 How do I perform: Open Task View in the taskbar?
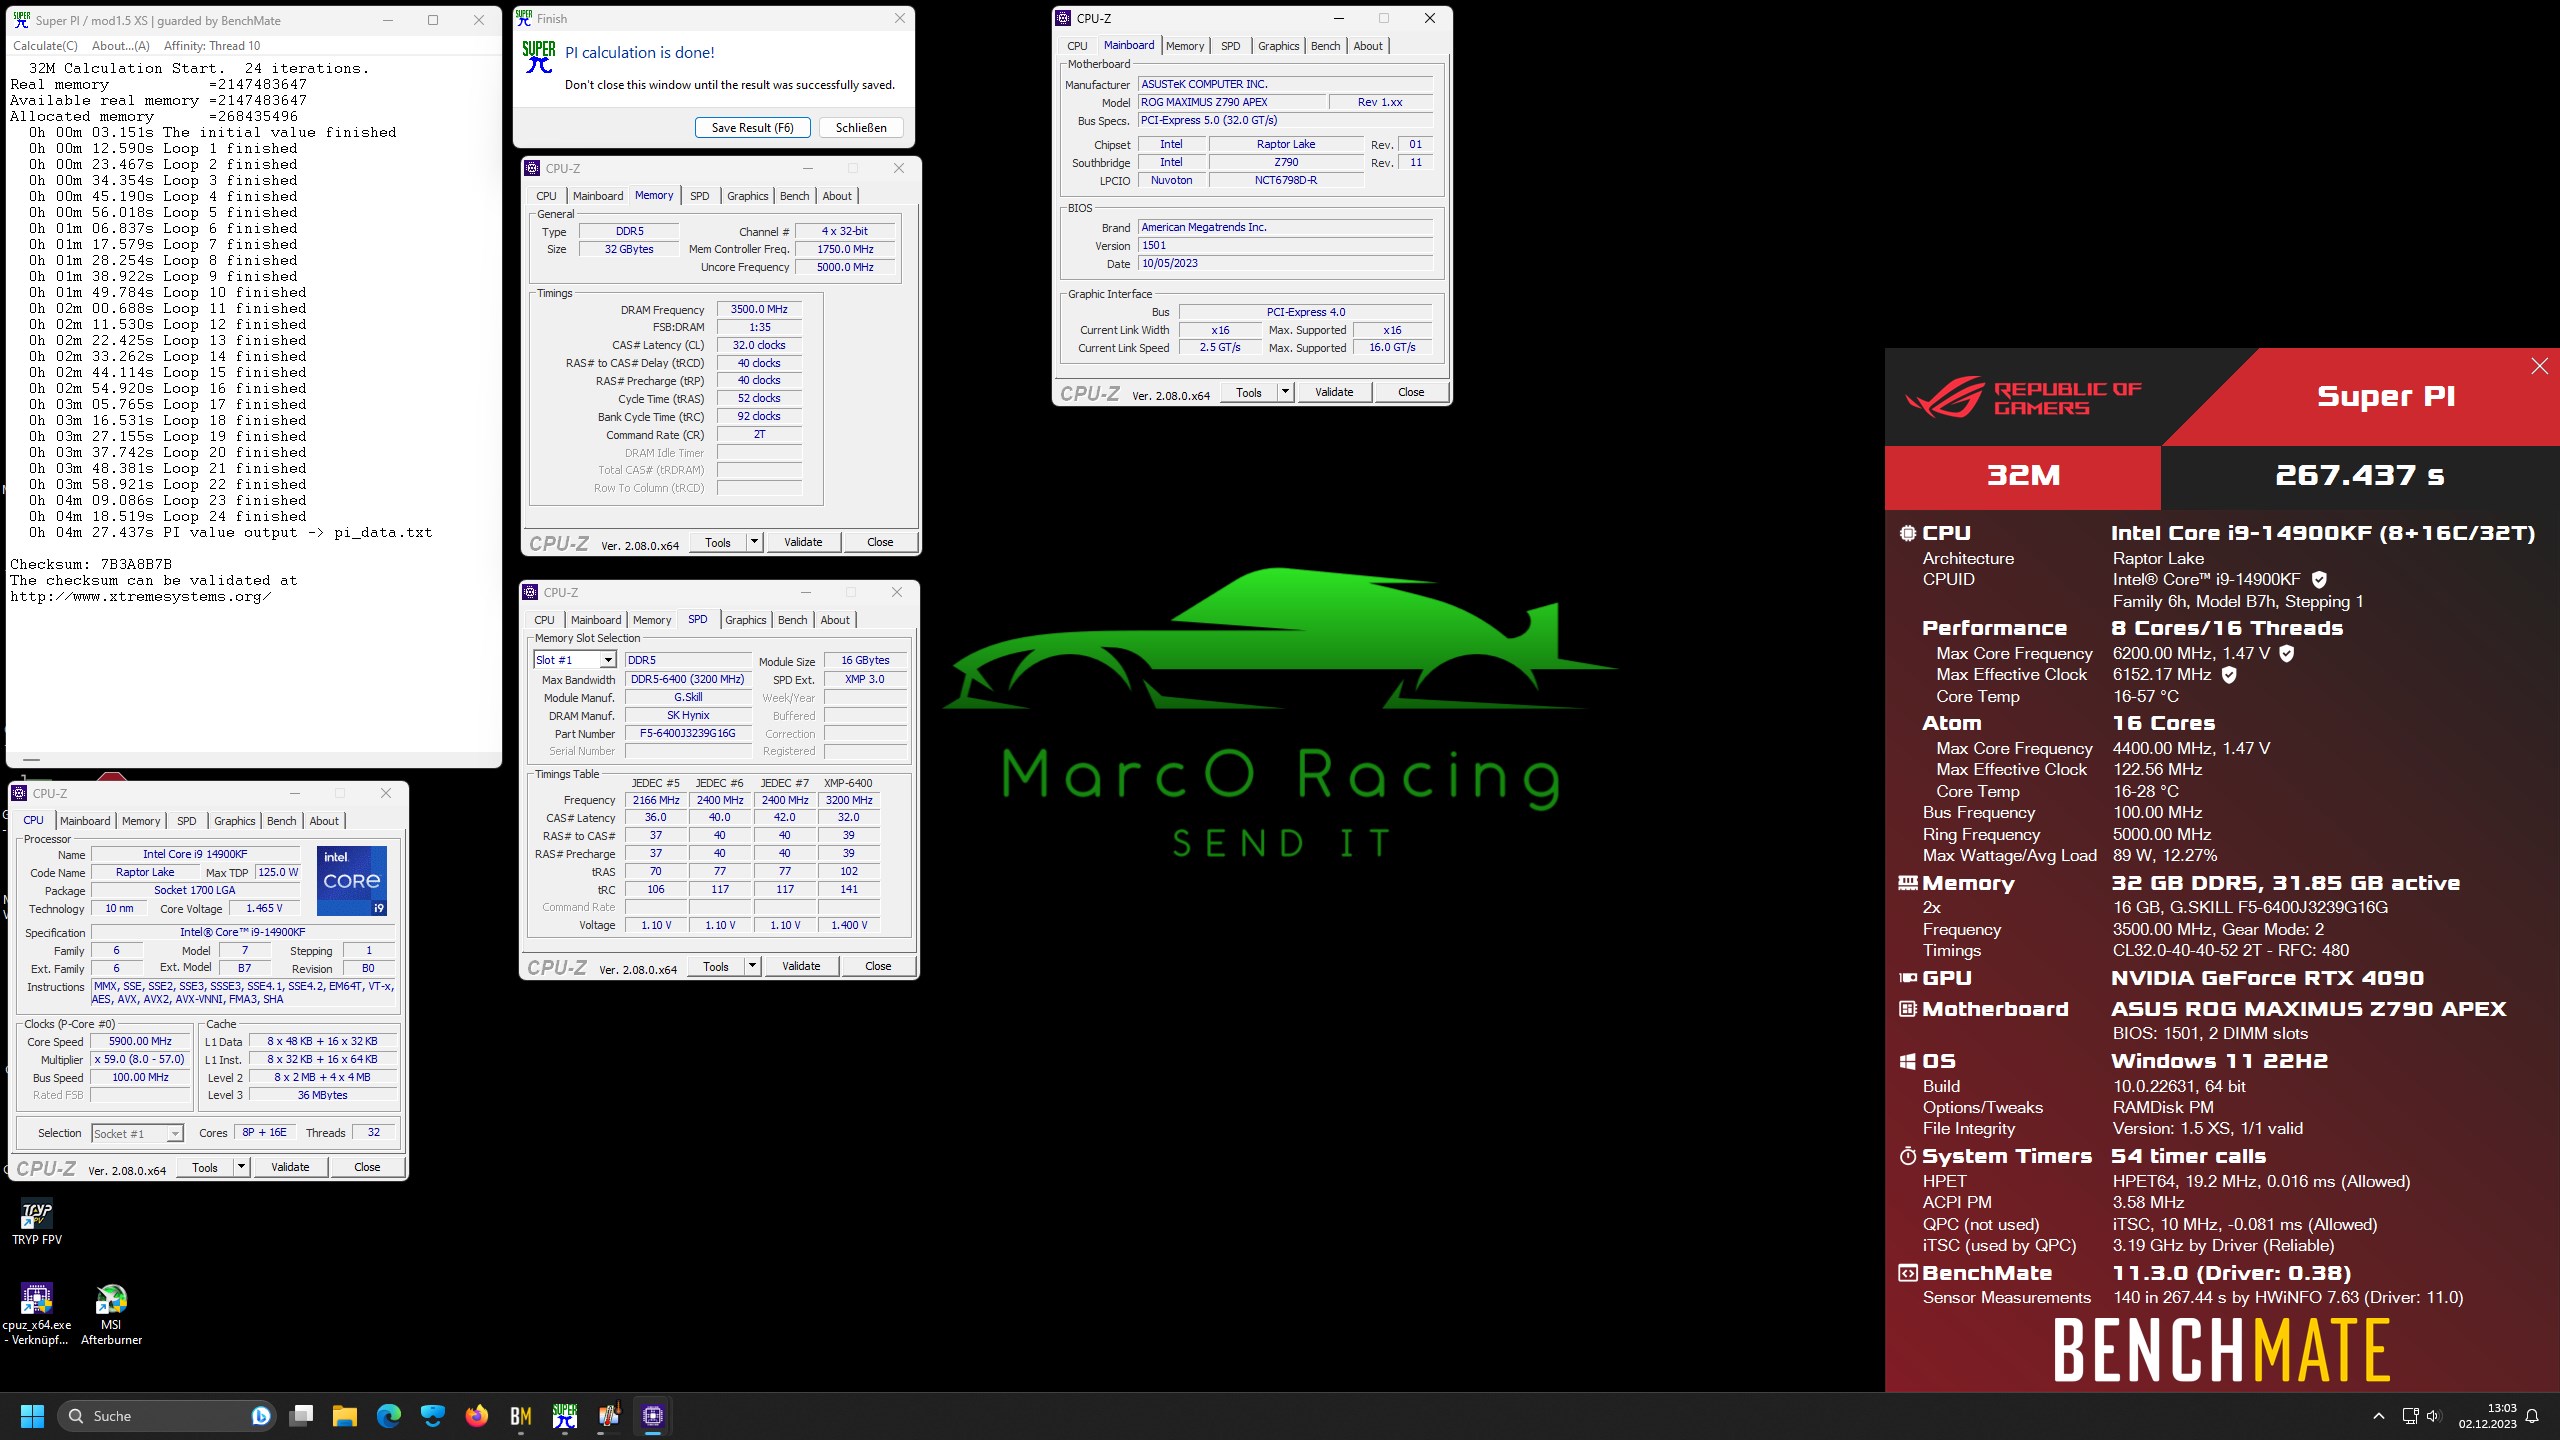pyautogui.click(x=301, y=1416)
